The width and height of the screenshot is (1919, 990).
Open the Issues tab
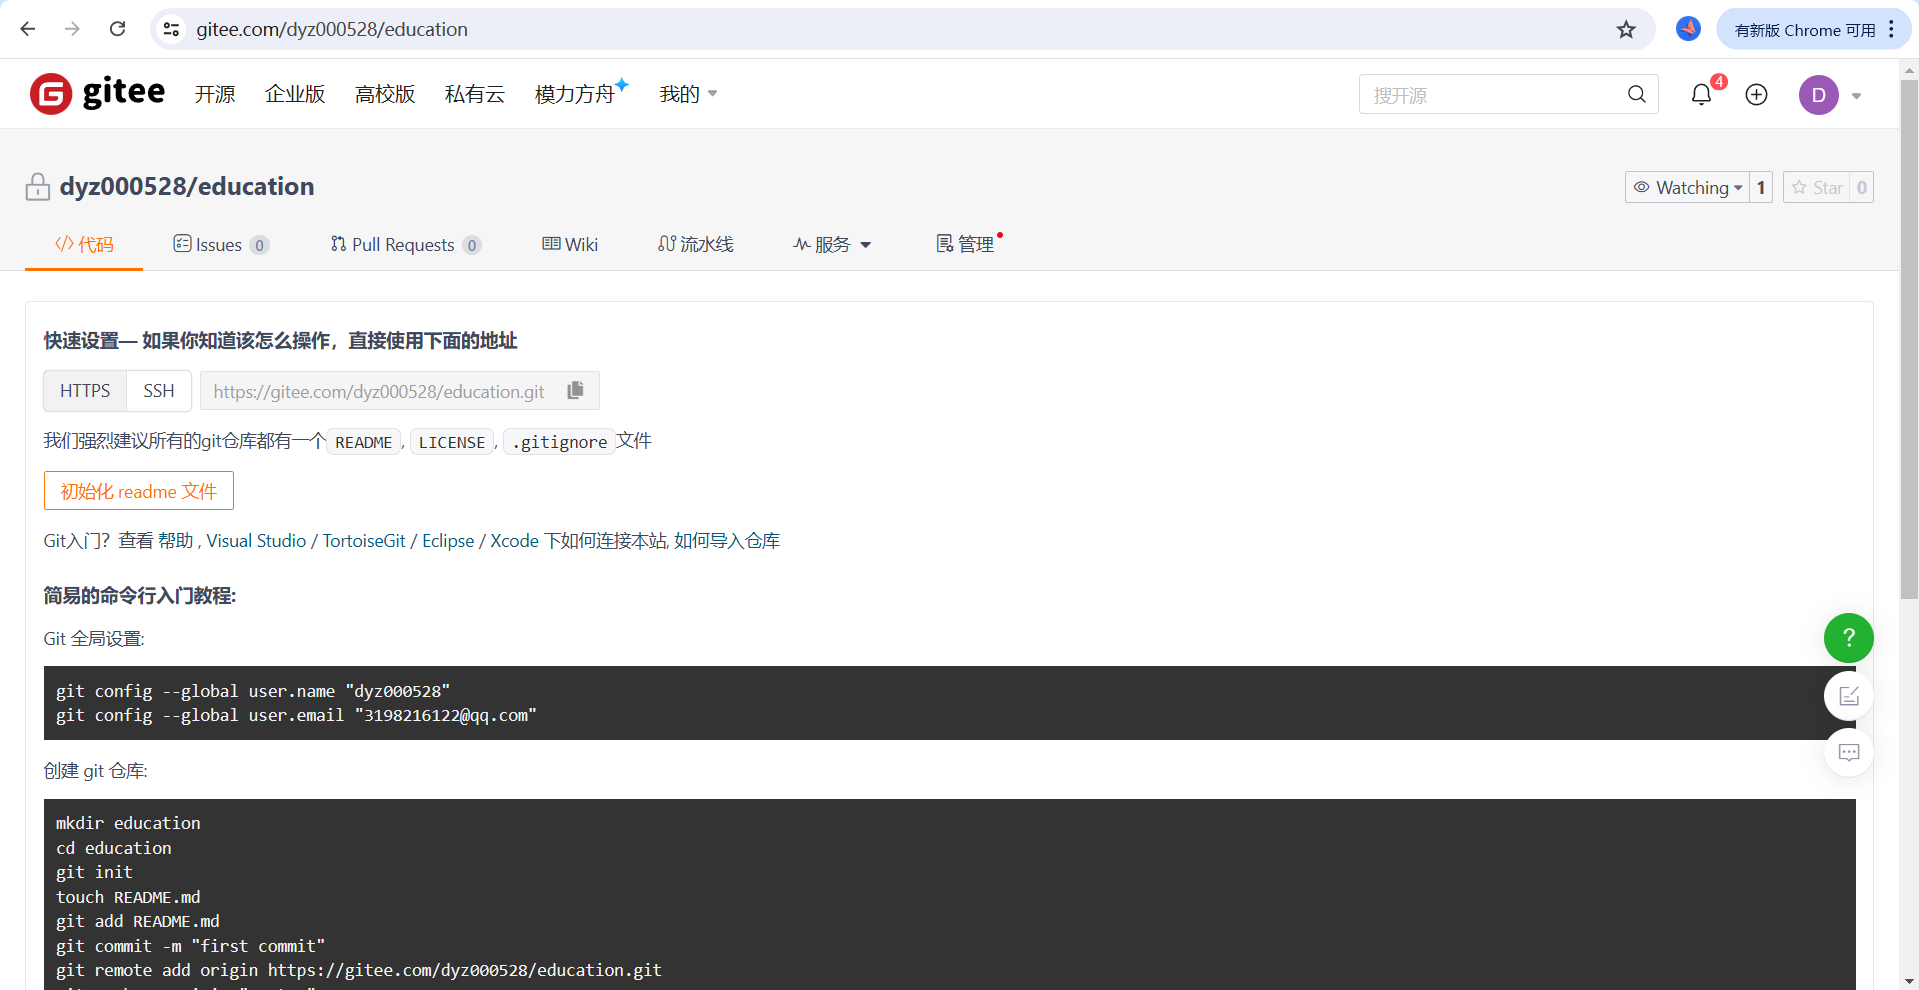[x=220, y=244]
